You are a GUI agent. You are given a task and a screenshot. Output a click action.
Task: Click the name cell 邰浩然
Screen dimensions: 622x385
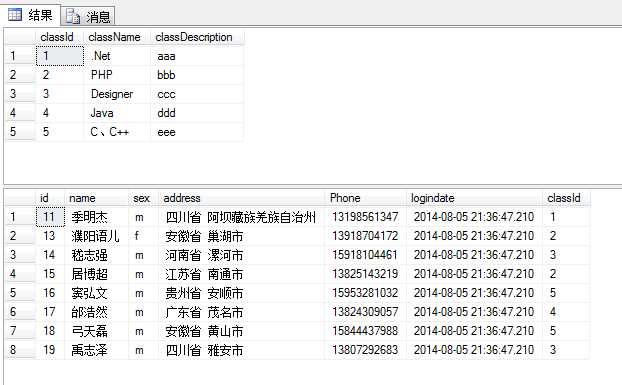coord(96,312)
